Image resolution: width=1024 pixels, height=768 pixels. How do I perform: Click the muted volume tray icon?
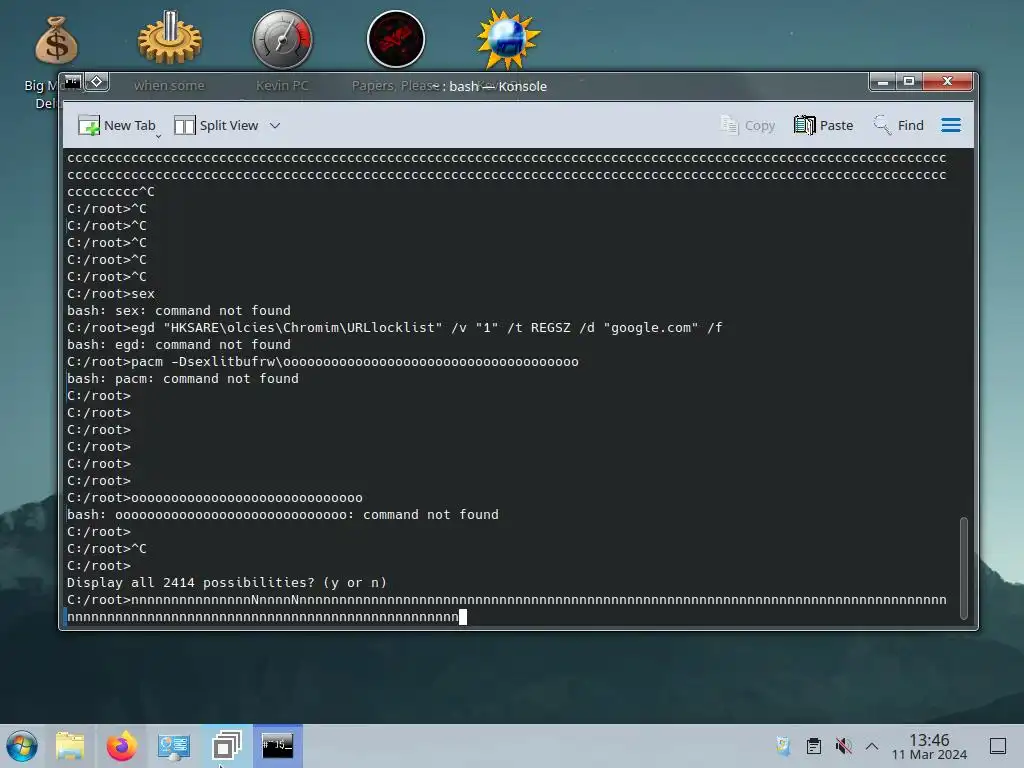844,746
